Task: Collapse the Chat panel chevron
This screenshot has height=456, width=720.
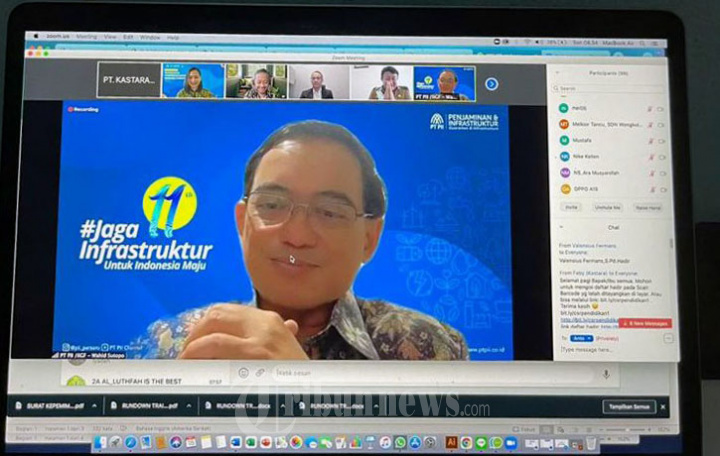Action: [561, 227]
